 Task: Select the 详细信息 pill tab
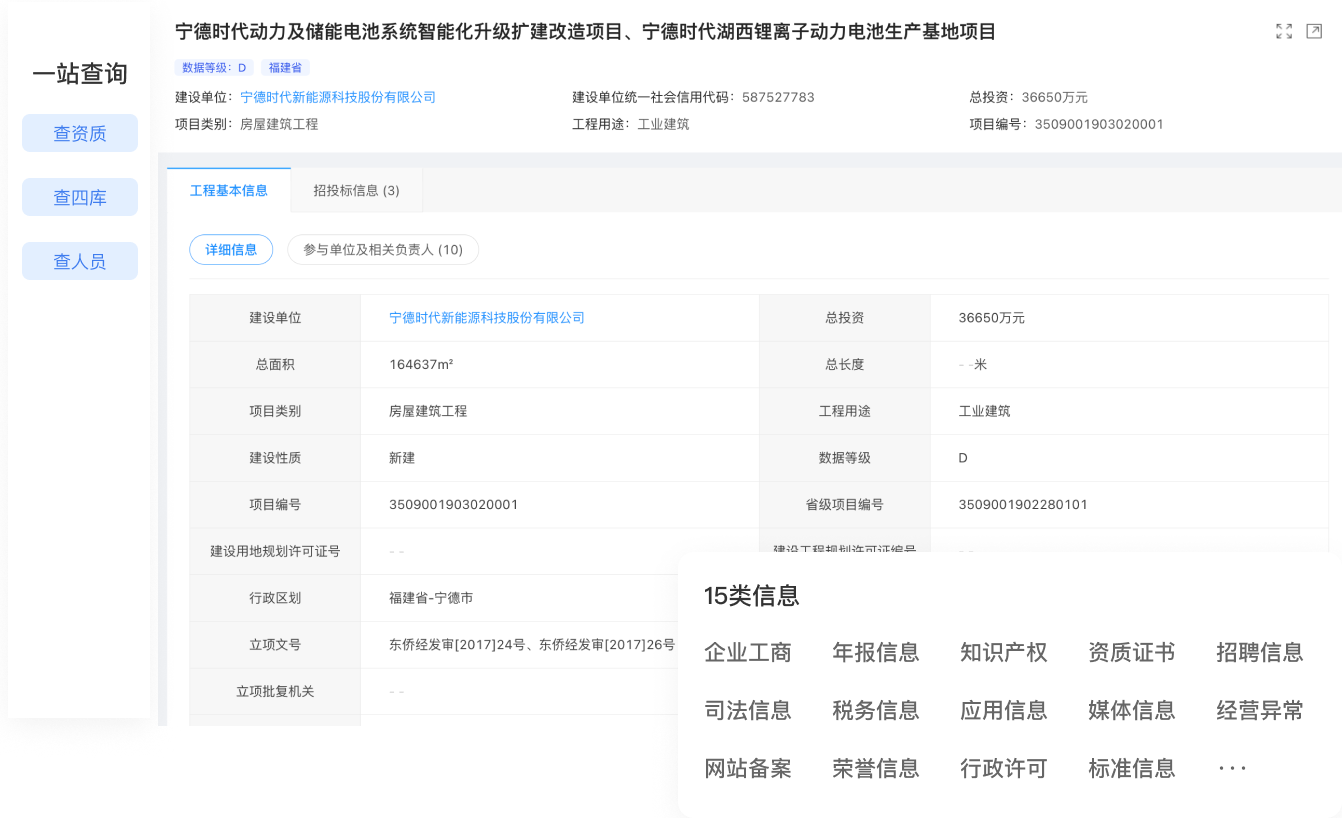tap(231, 250)
